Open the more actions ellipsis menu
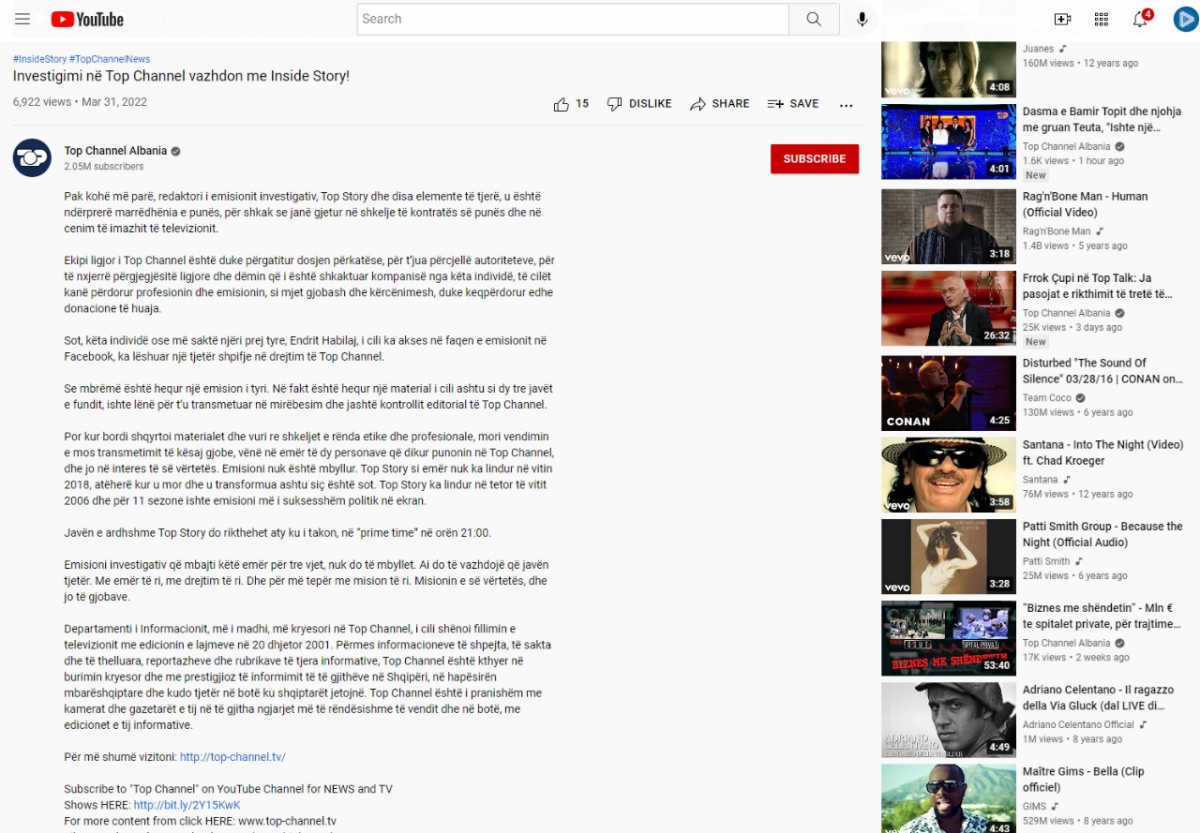Screen dimensions: 1200x833 pos(846,105)
